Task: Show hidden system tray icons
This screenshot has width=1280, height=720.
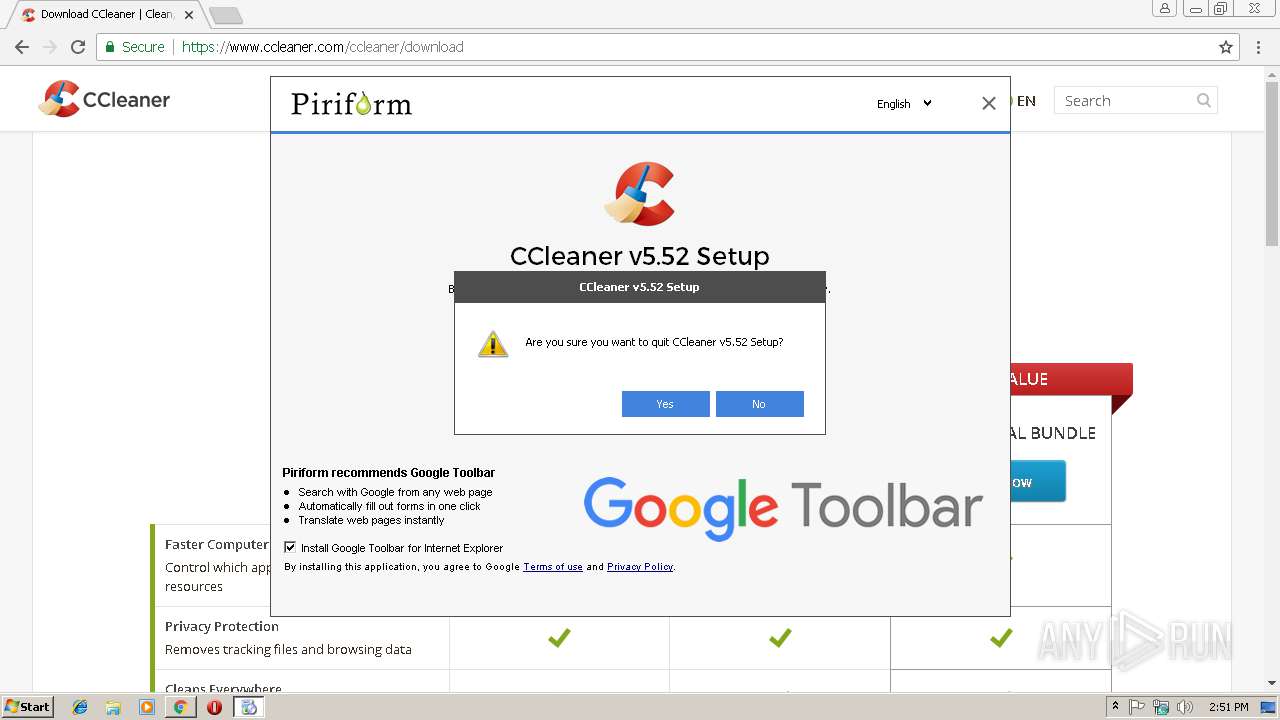Action: (x=1115, y=707)
